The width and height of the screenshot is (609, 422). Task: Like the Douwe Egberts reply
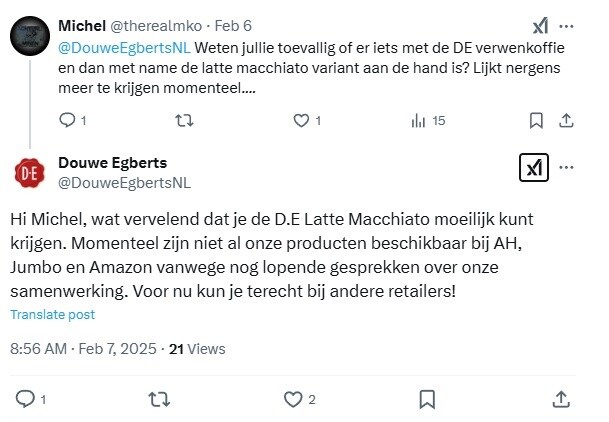point(293,399)
